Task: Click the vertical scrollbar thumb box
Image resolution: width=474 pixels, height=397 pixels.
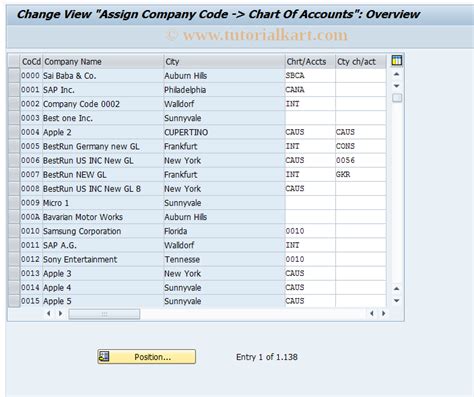Action: pyautogui.click(x=397, y=98)
